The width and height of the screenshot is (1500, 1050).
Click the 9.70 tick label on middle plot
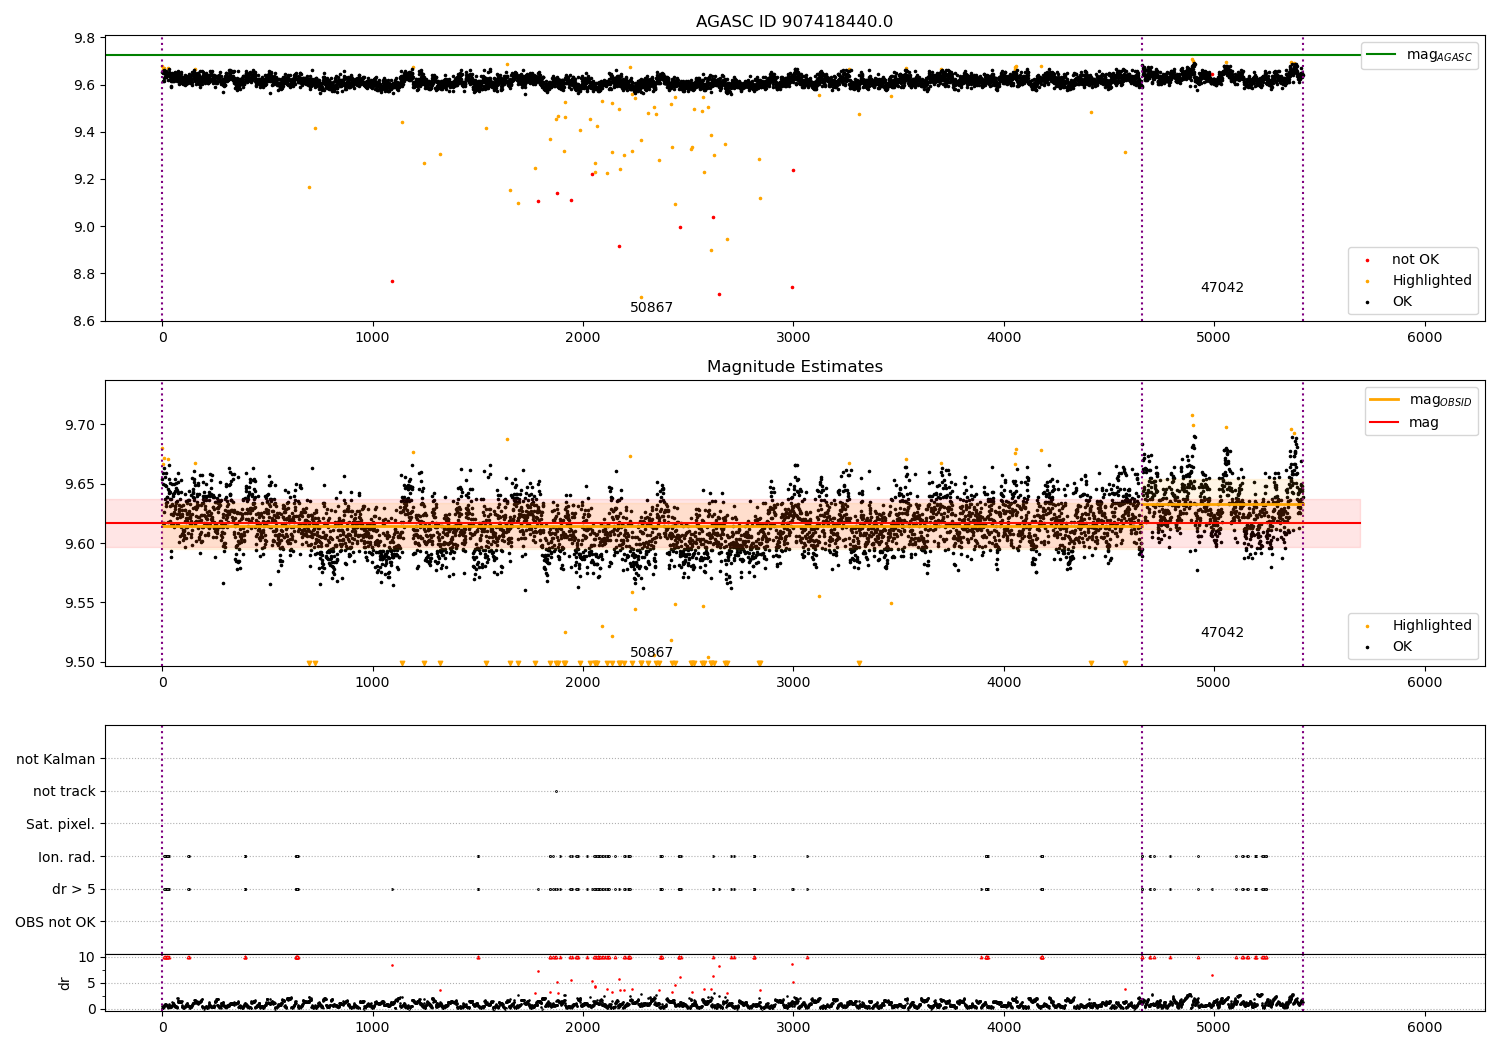pos(80,426)
